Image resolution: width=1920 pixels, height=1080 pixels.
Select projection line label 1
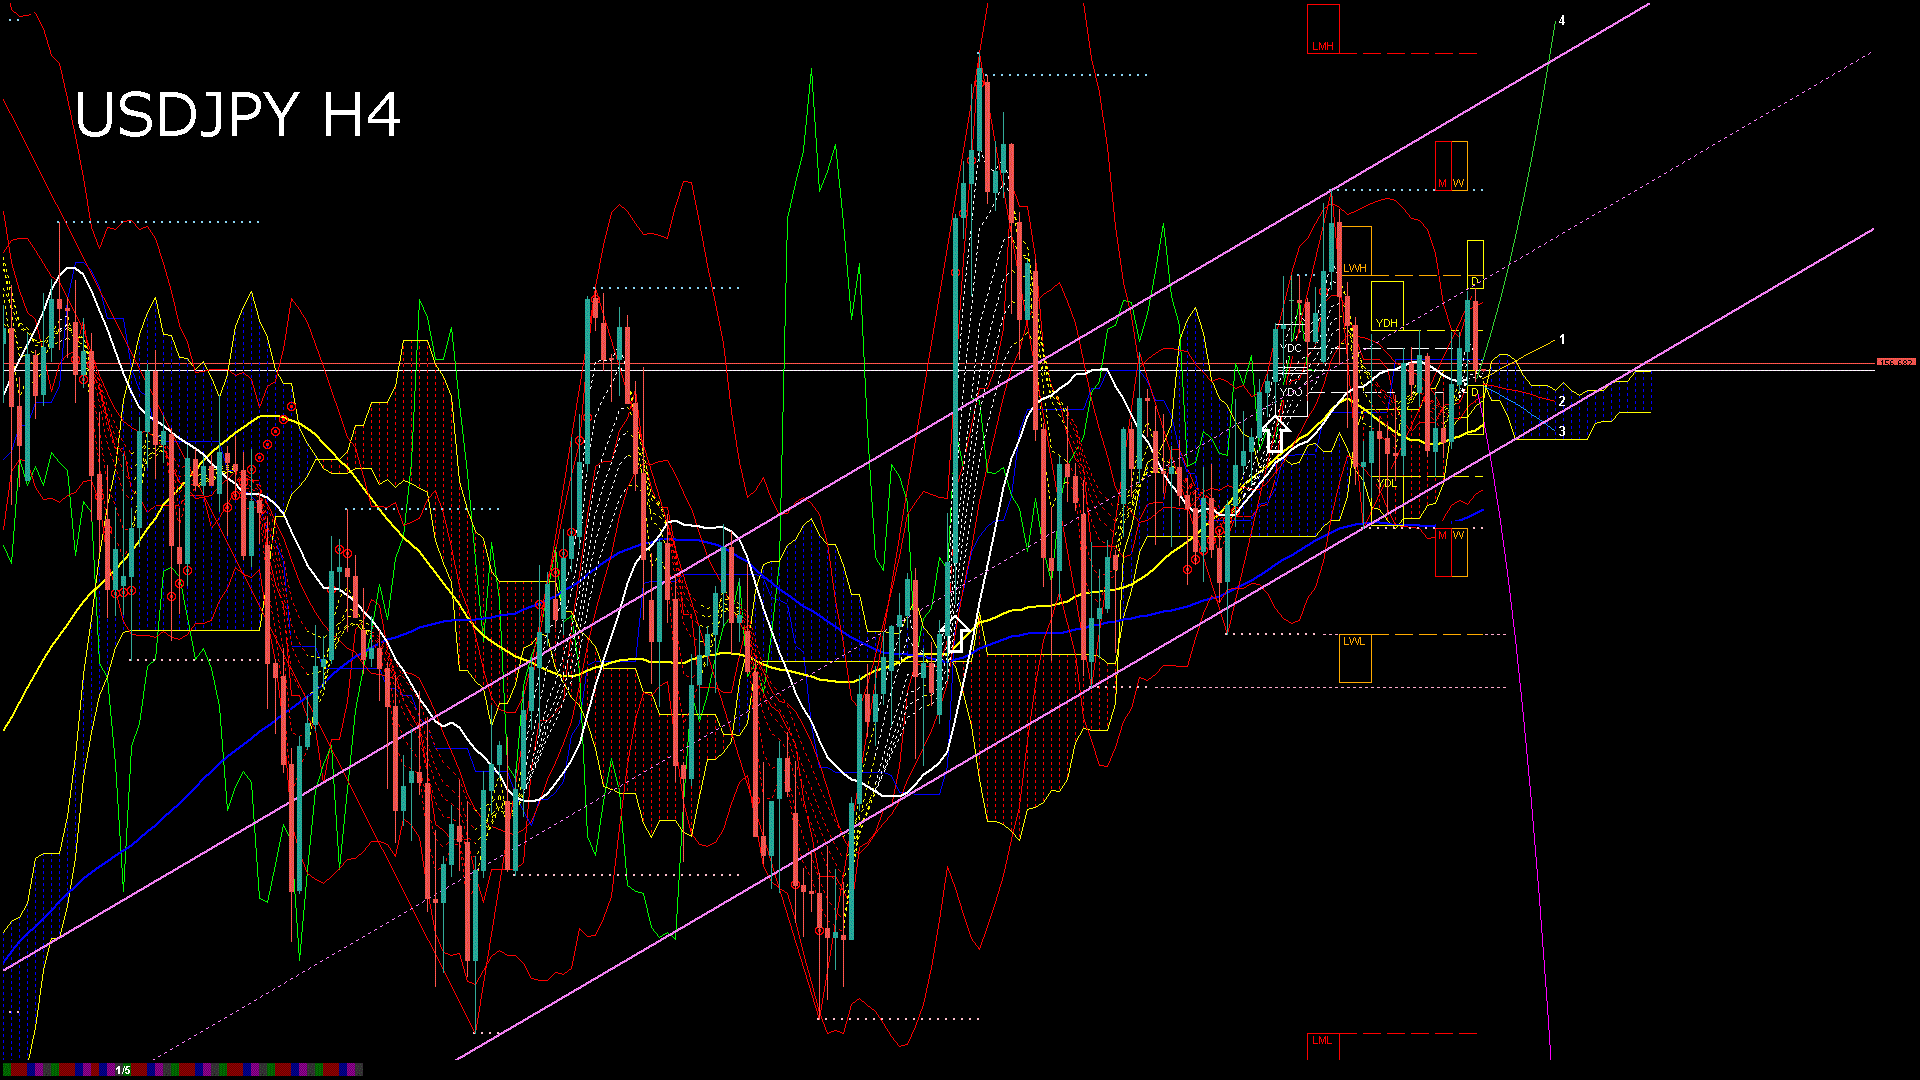[1562, 340]
